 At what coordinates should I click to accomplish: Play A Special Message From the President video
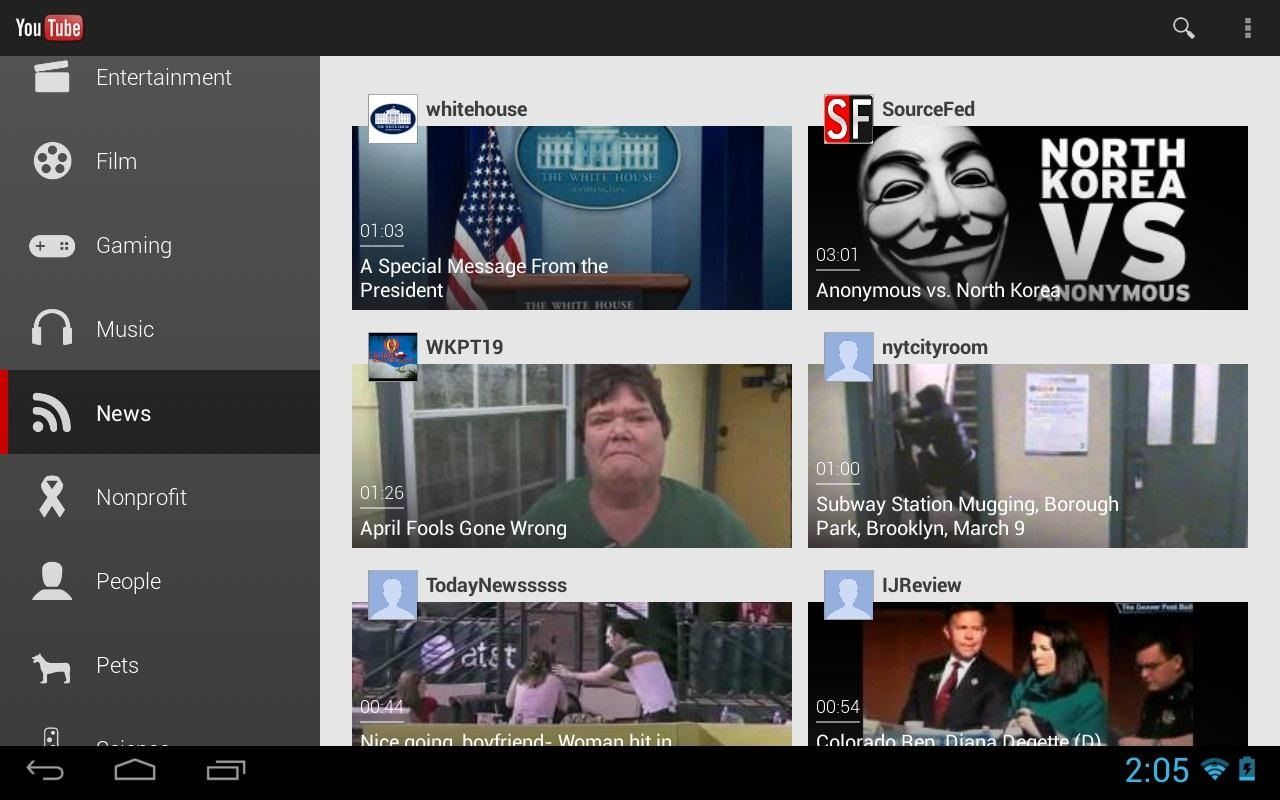(x=572, y=218)
